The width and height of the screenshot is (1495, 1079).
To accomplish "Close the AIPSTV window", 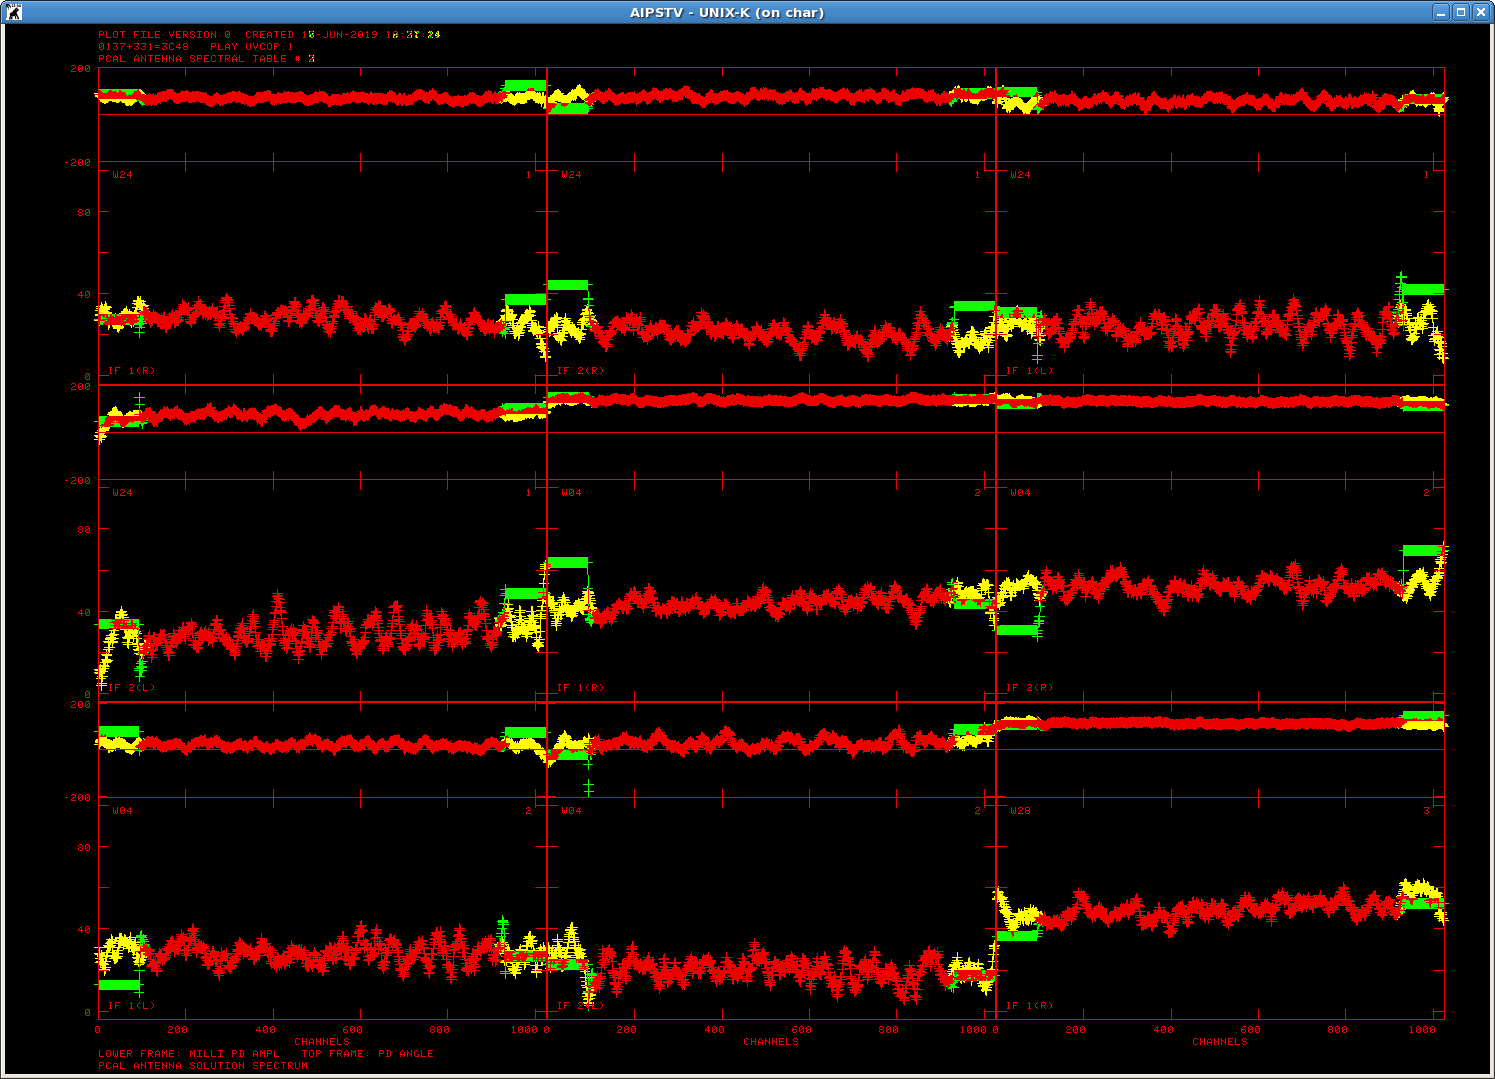I will [x=1481, y=12].
